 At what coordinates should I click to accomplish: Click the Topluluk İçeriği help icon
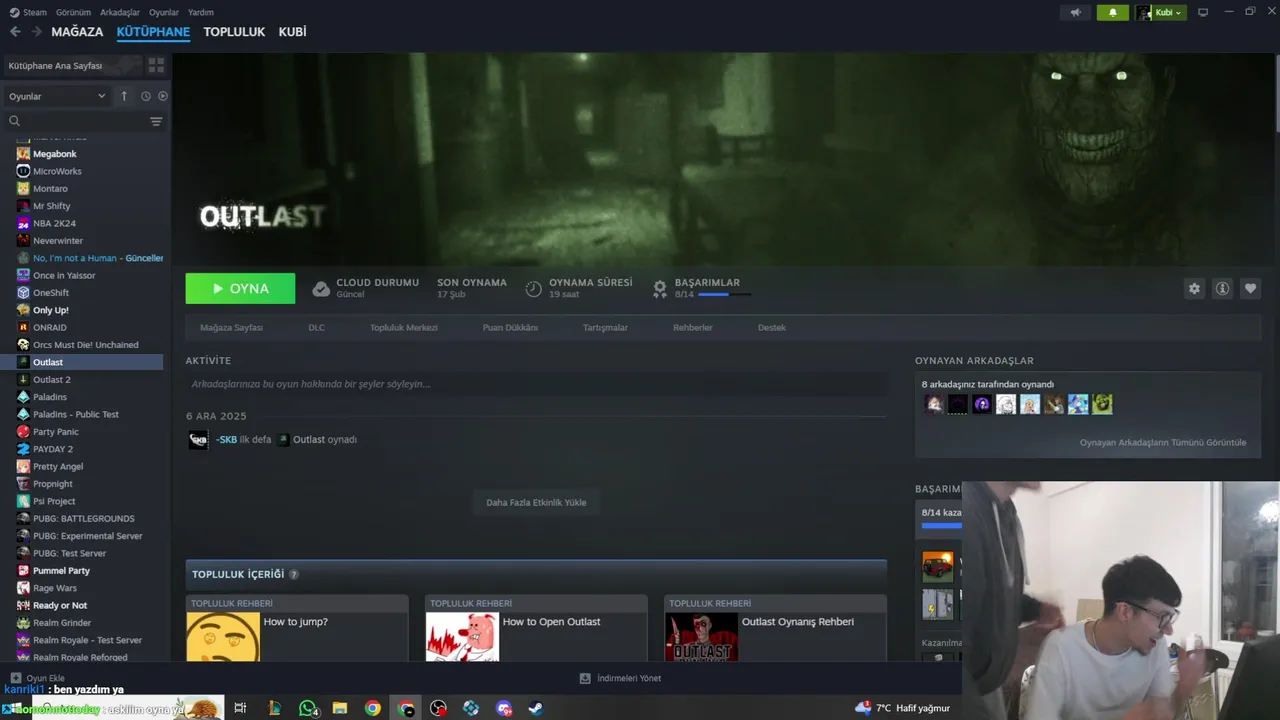(294, 575)
